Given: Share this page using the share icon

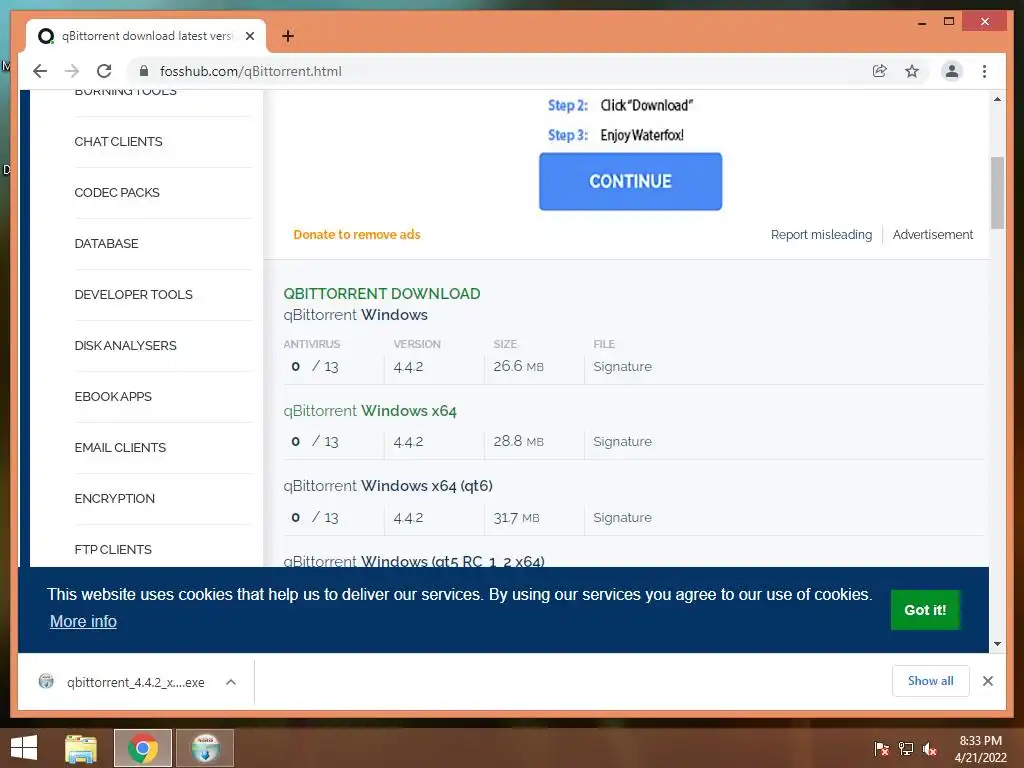Looking at the screenshot, I should 880,71.
